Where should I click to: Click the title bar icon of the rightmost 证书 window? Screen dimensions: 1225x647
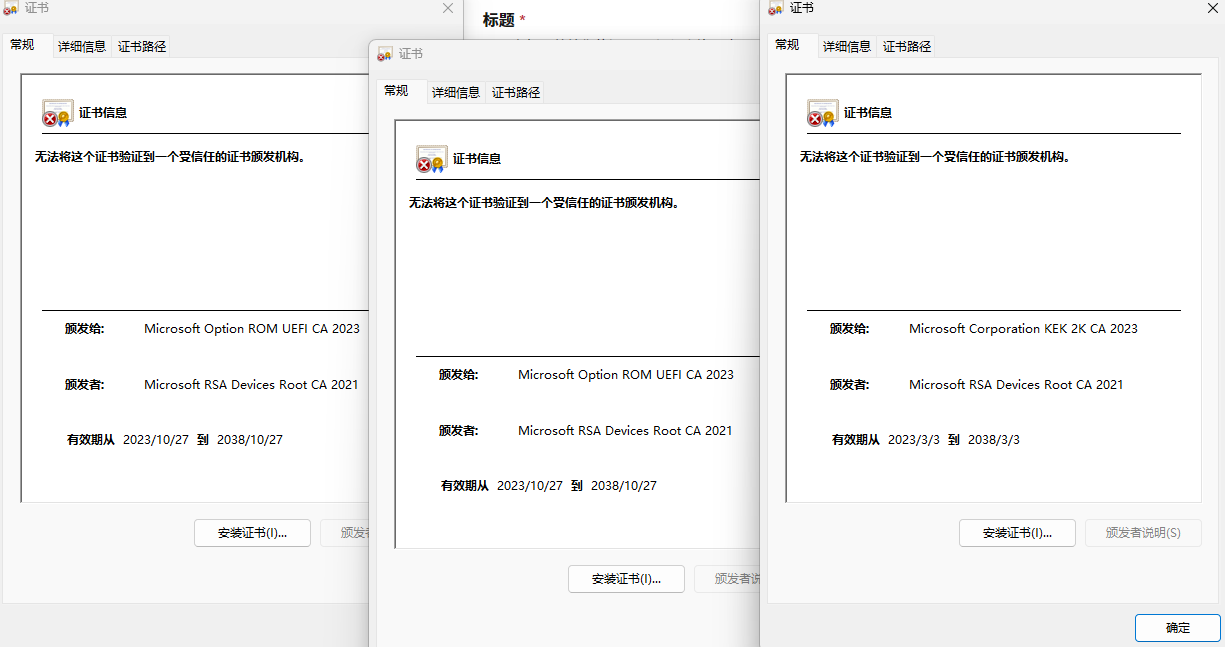(x=776, y=8)
